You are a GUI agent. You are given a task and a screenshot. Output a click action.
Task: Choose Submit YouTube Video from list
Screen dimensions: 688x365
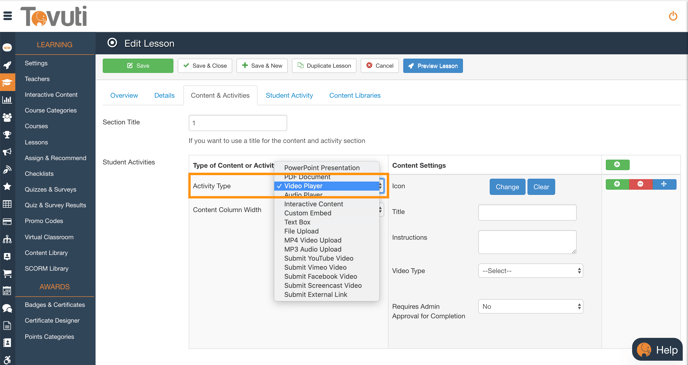[319, 258]
